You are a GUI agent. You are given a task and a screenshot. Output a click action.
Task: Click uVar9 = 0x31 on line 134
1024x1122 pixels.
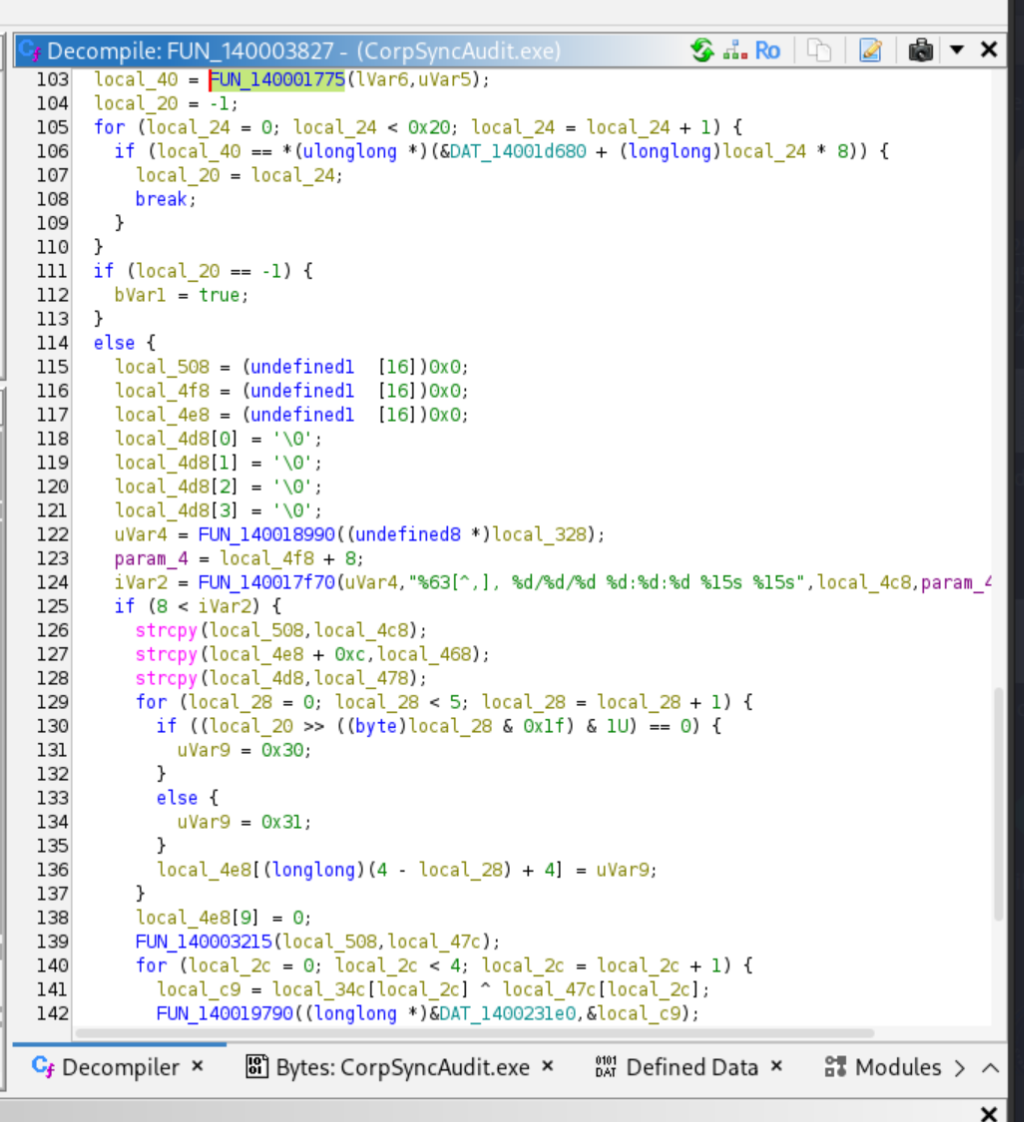[x=244, y=822]
